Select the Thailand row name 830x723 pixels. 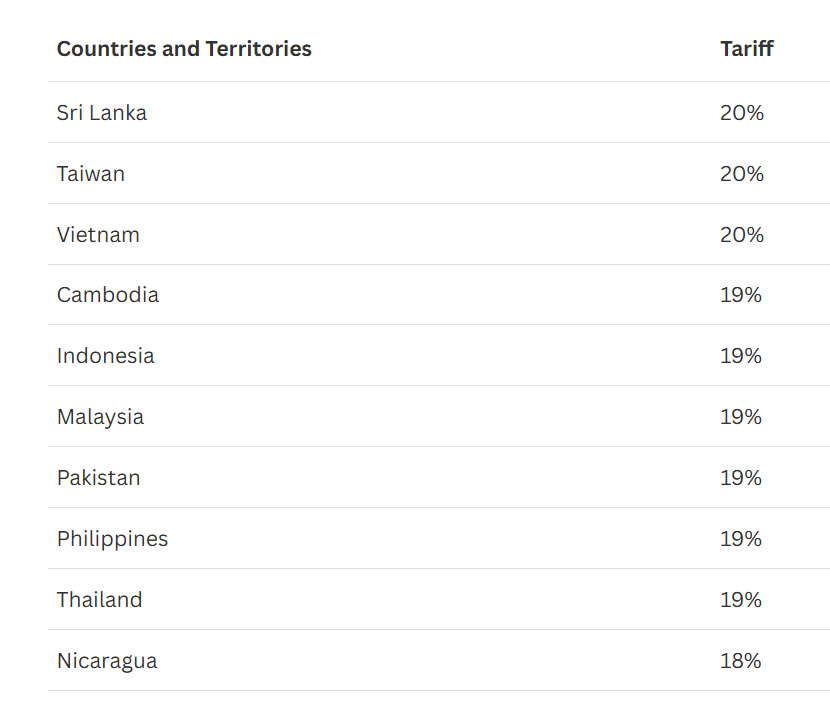100,600
